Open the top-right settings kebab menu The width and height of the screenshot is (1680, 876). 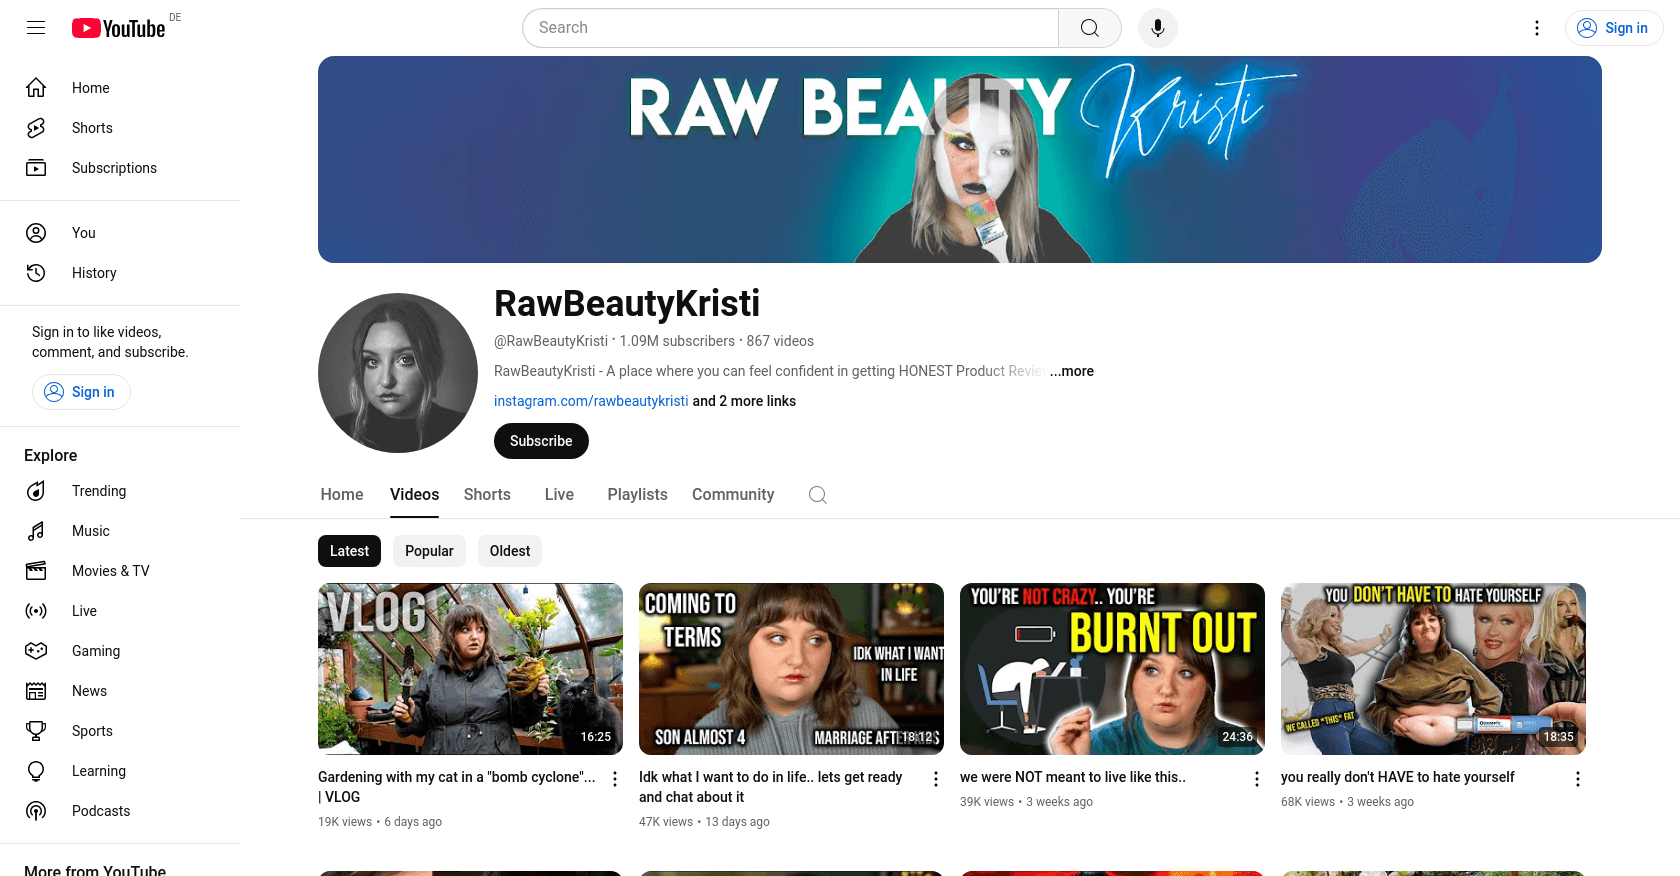[x=1537, y=28]
